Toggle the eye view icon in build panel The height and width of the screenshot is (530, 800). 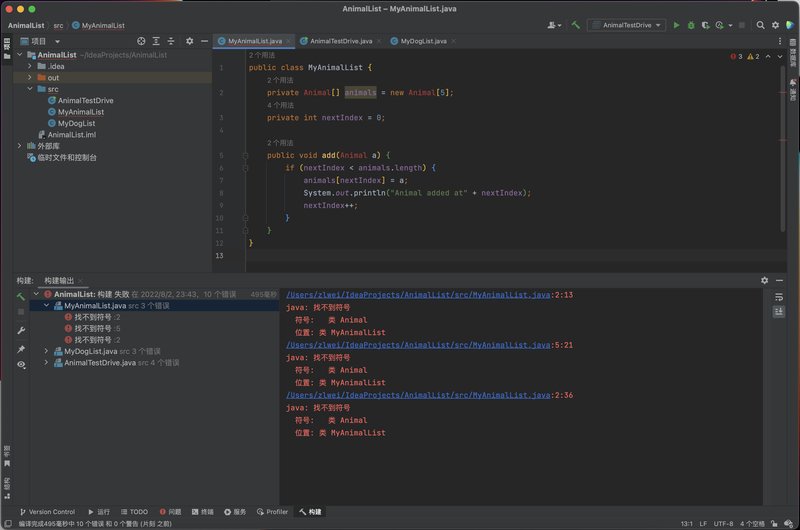21,365
